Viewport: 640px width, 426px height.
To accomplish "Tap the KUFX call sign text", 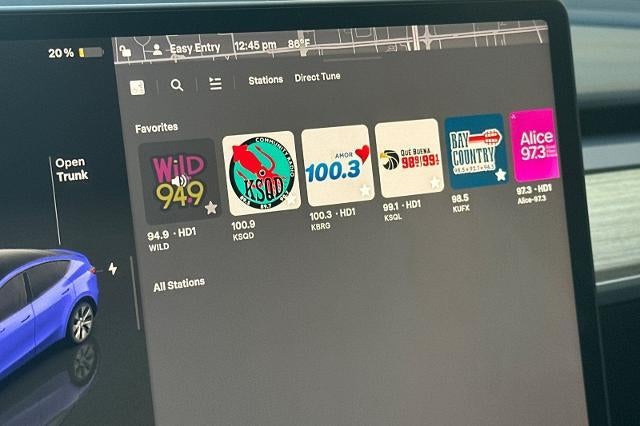I will pos(461,209).
